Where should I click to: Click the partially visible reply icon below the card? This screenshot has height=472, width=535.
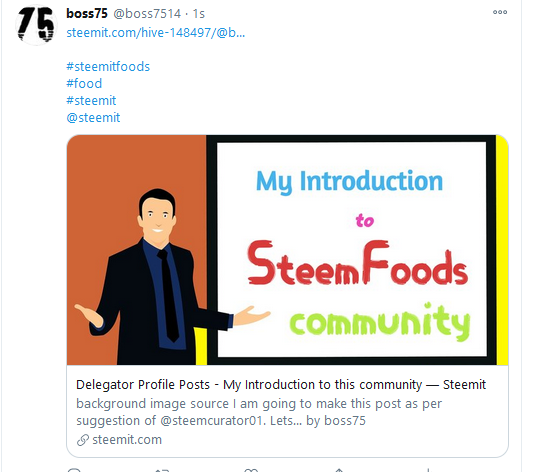74,470
